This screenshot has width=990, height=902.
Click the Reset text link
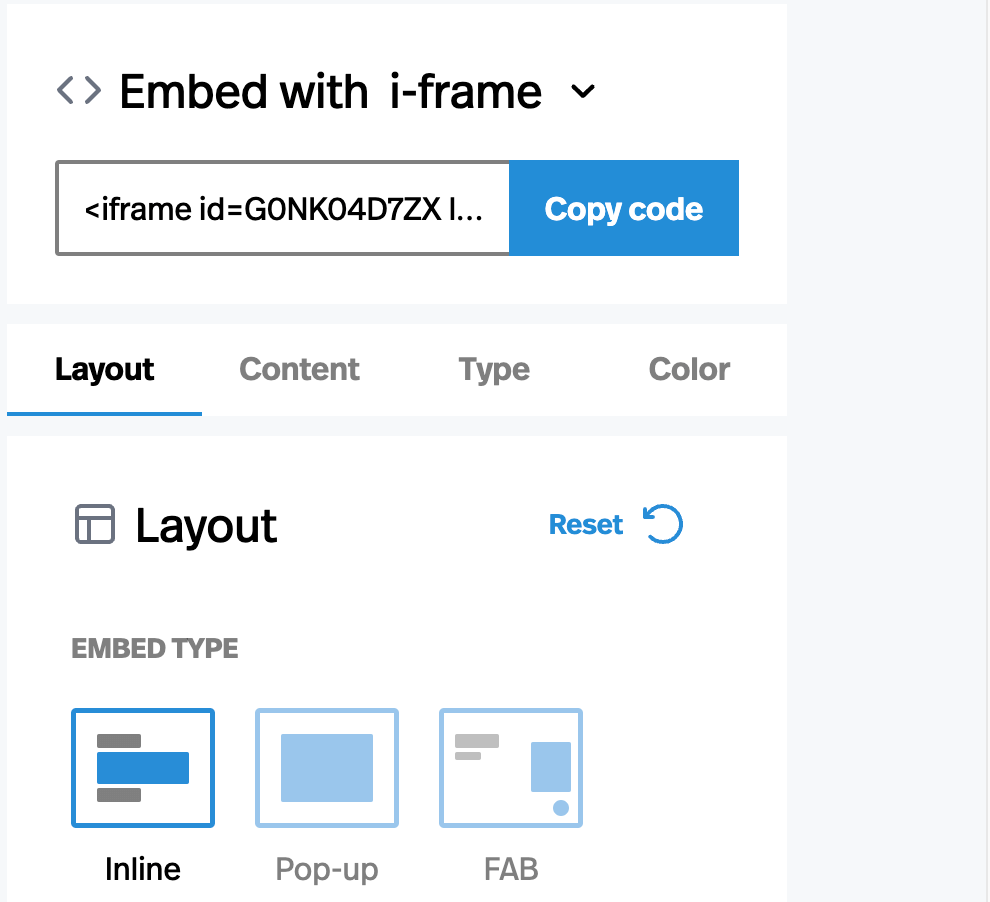[586, 525]
